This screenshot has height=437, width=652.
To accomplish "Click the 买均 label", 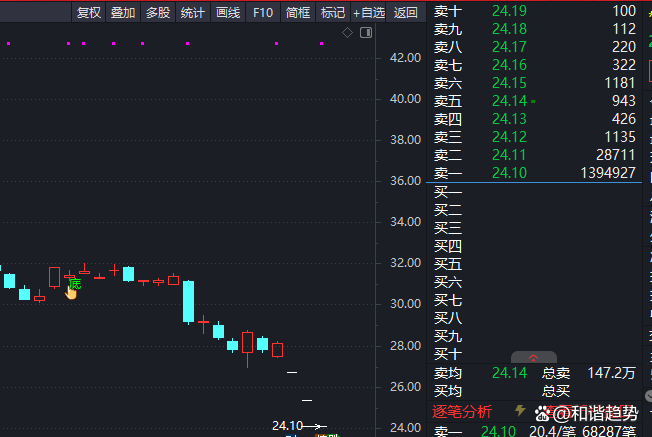I will 448,391.
